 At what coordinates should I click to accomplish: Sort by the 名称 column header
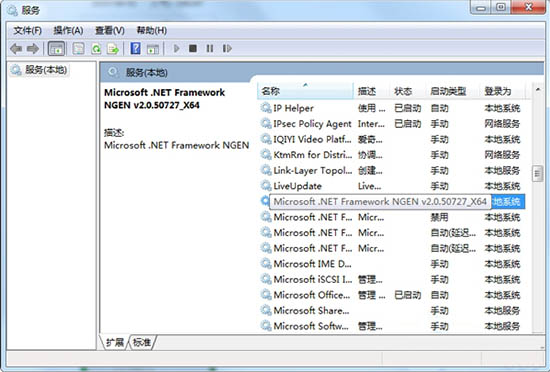click(305, 91)
